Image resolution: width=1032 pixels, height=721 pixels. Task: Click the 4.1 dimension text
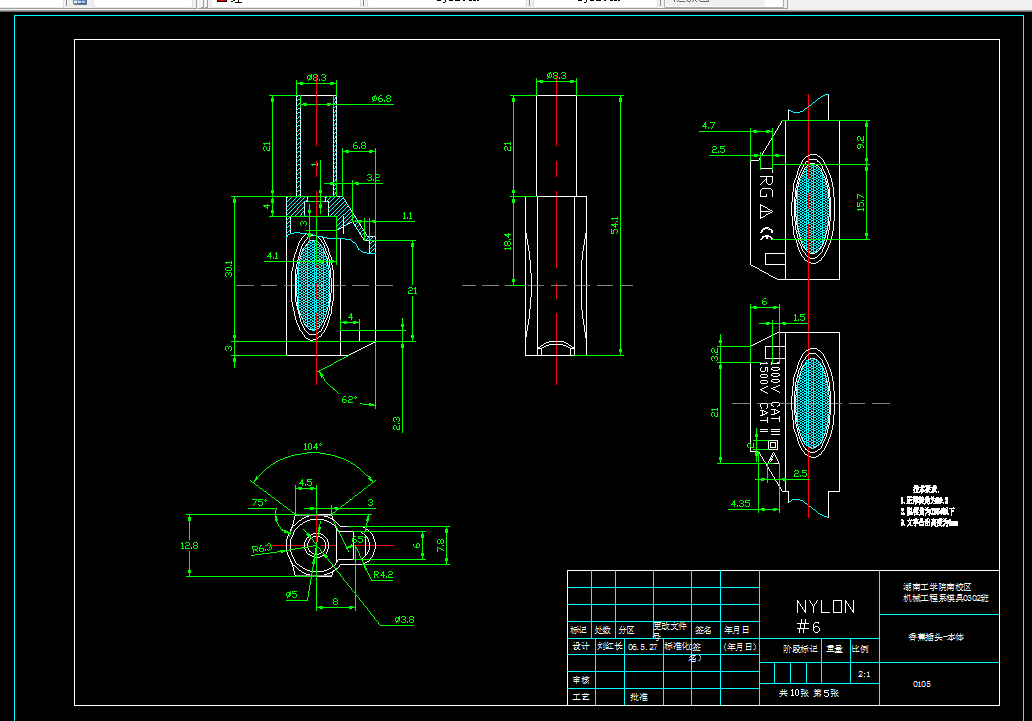tap(272, 256)
